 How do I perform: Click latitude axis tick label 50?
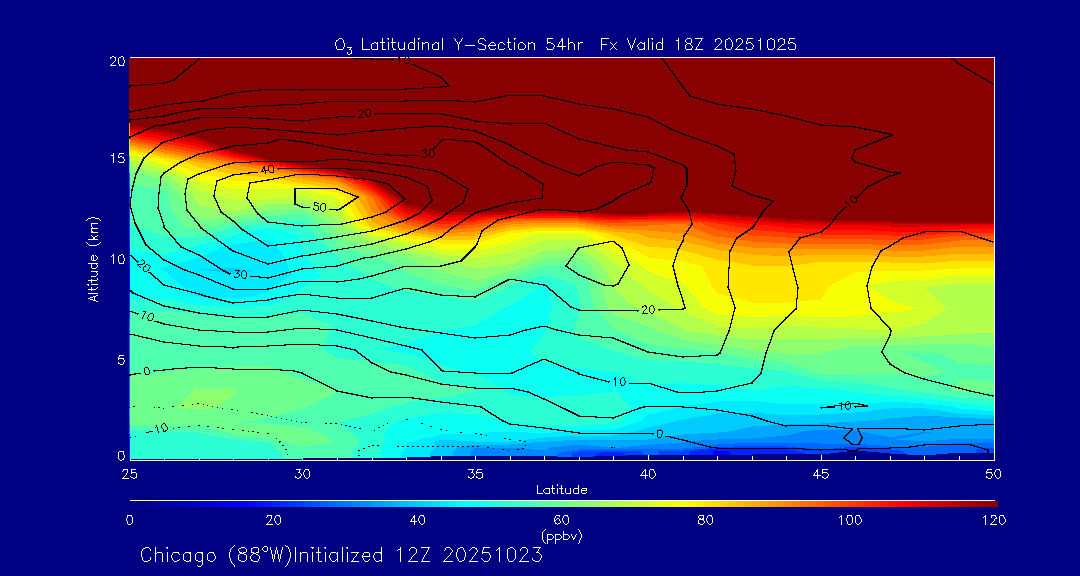click(x=993, y=474)
